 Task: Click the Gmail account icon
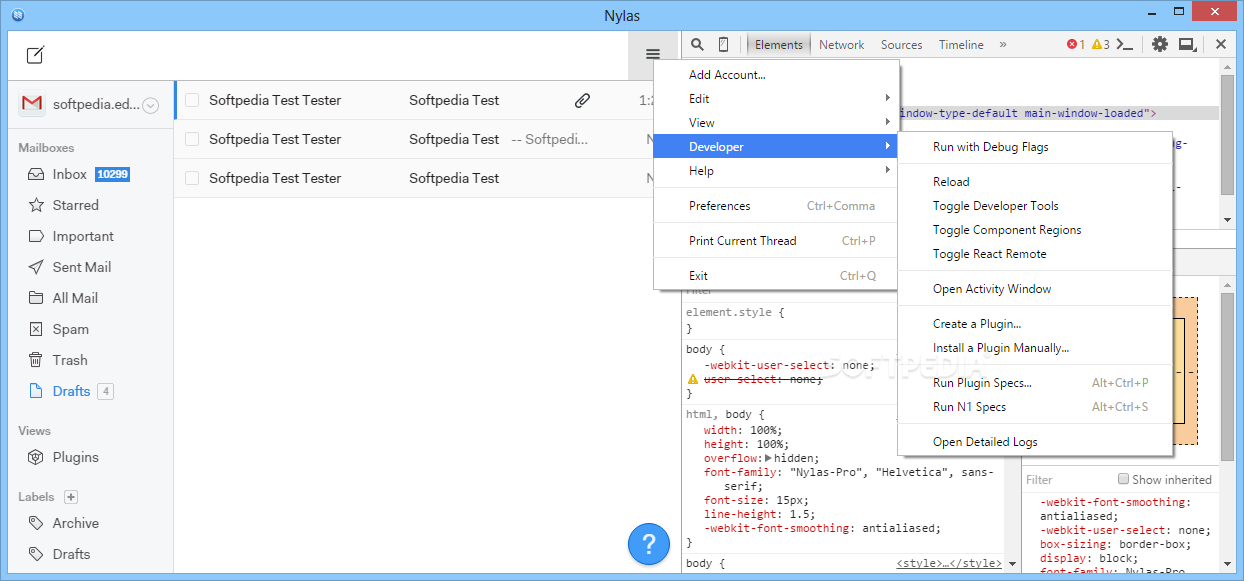tap(32, 104)
